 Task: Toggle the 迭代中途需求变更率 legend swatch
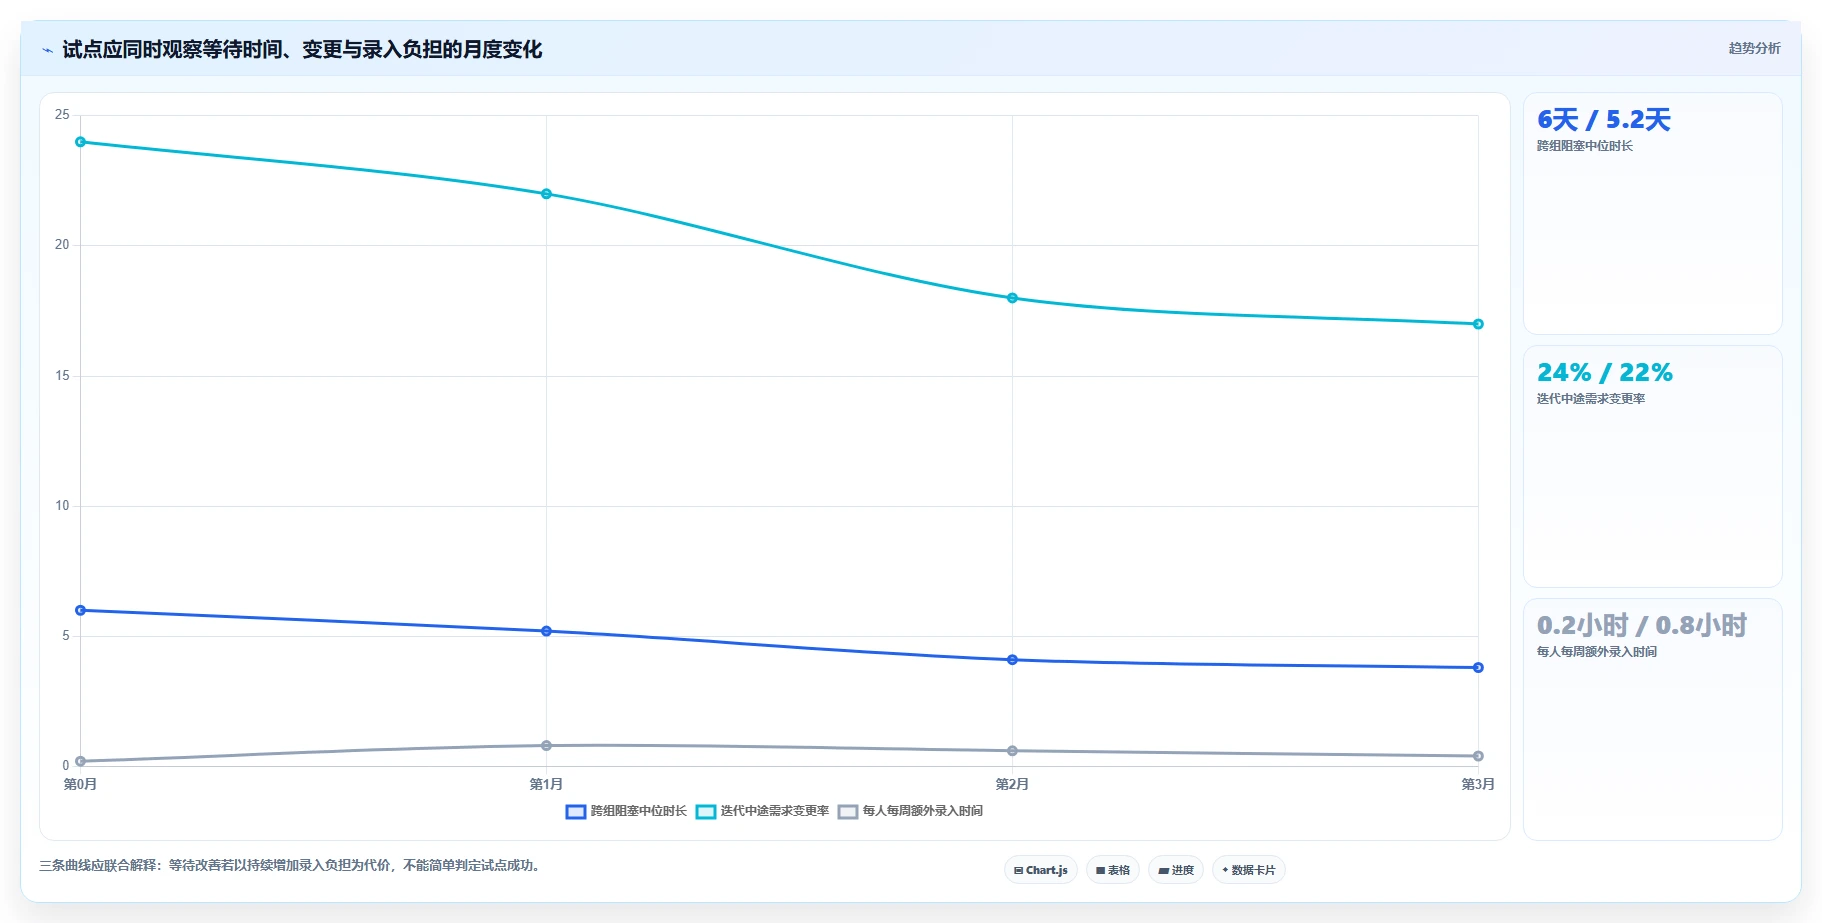pyautogui.click(x=706, y=812)
